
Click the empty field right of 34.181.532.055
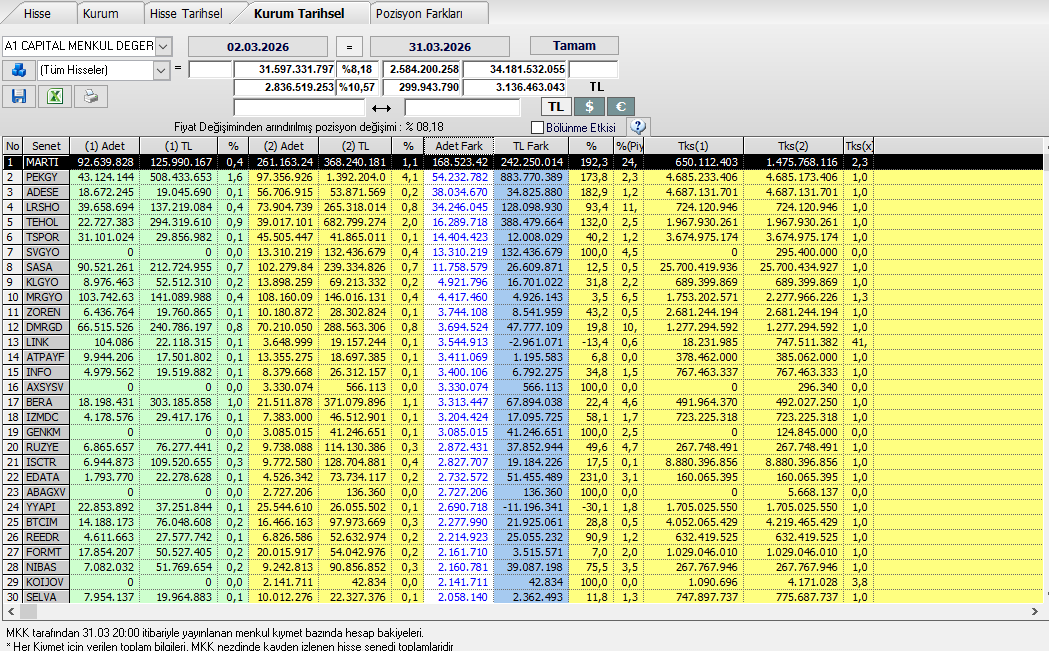point(593,69)
